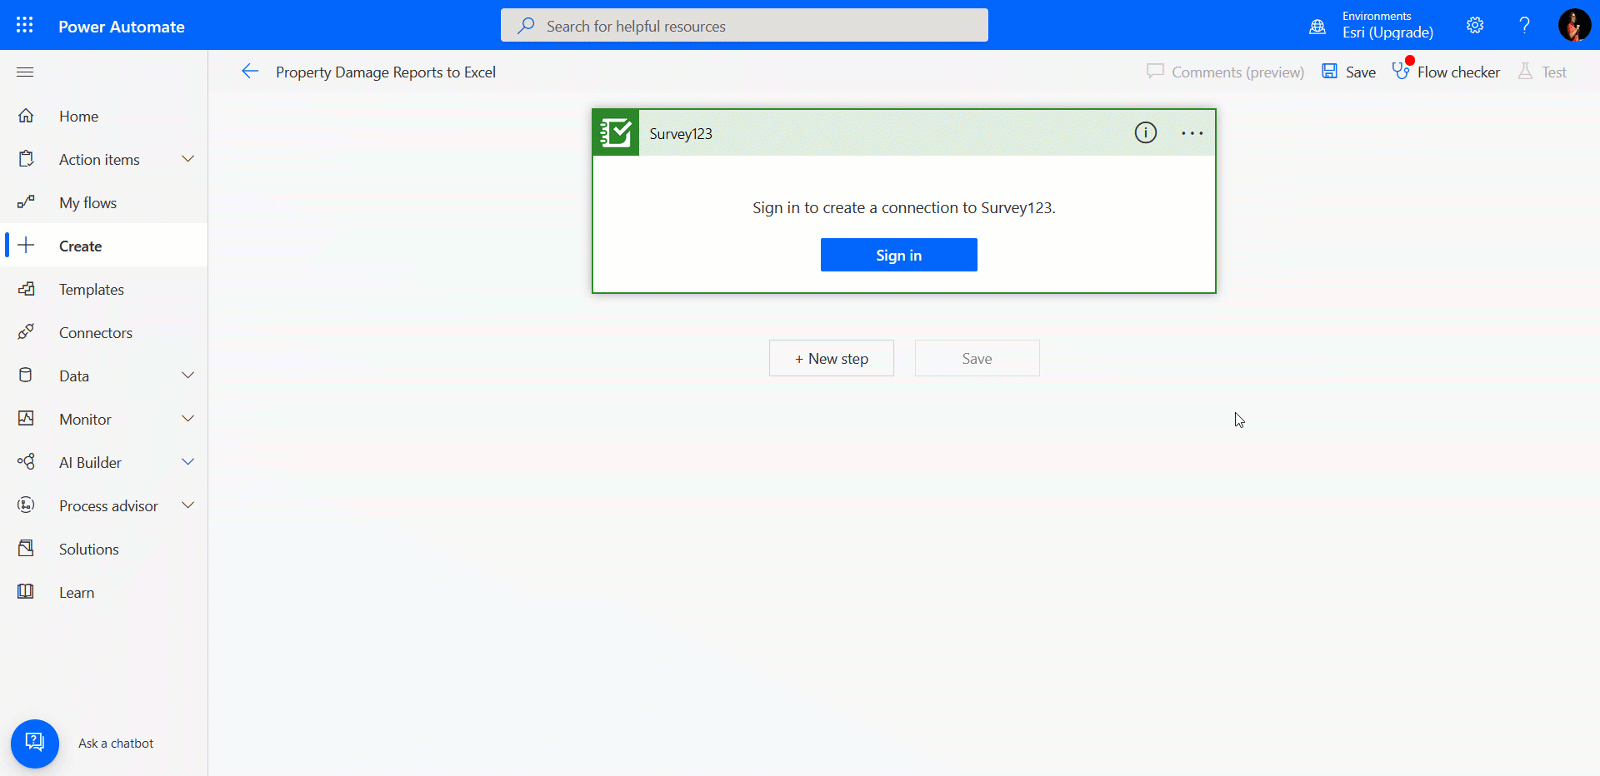Click the Comments speech bubble icon
1600x776 pixels.
(x=1155, y=71)
